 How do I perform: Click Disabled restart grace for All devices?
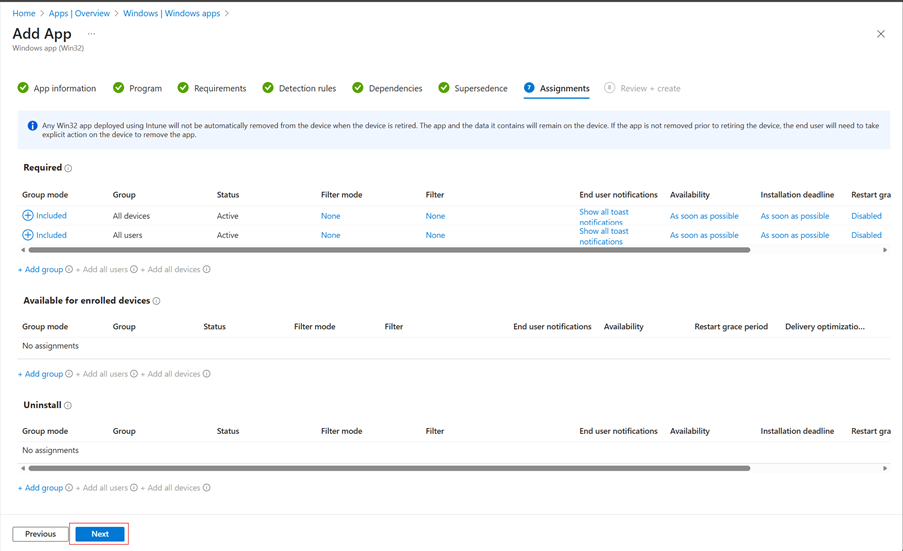[x=866, y=216]
